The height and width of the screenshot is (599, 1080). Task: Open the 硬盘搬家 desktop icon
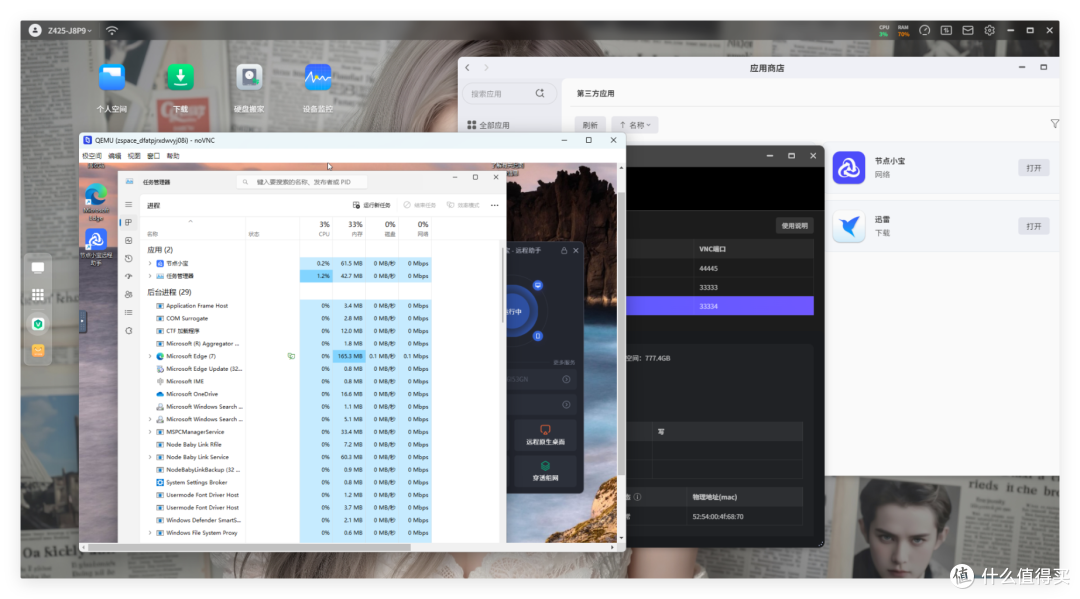tap(249, 78)
